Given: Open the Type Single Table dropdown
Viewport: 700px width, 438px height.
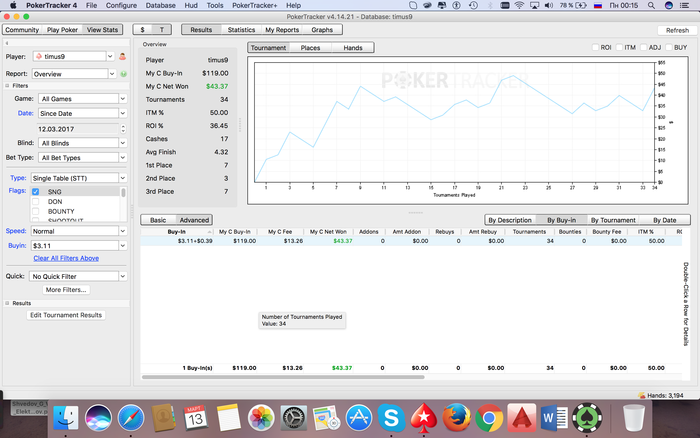Looking at the screenshot, I should 122,178.
